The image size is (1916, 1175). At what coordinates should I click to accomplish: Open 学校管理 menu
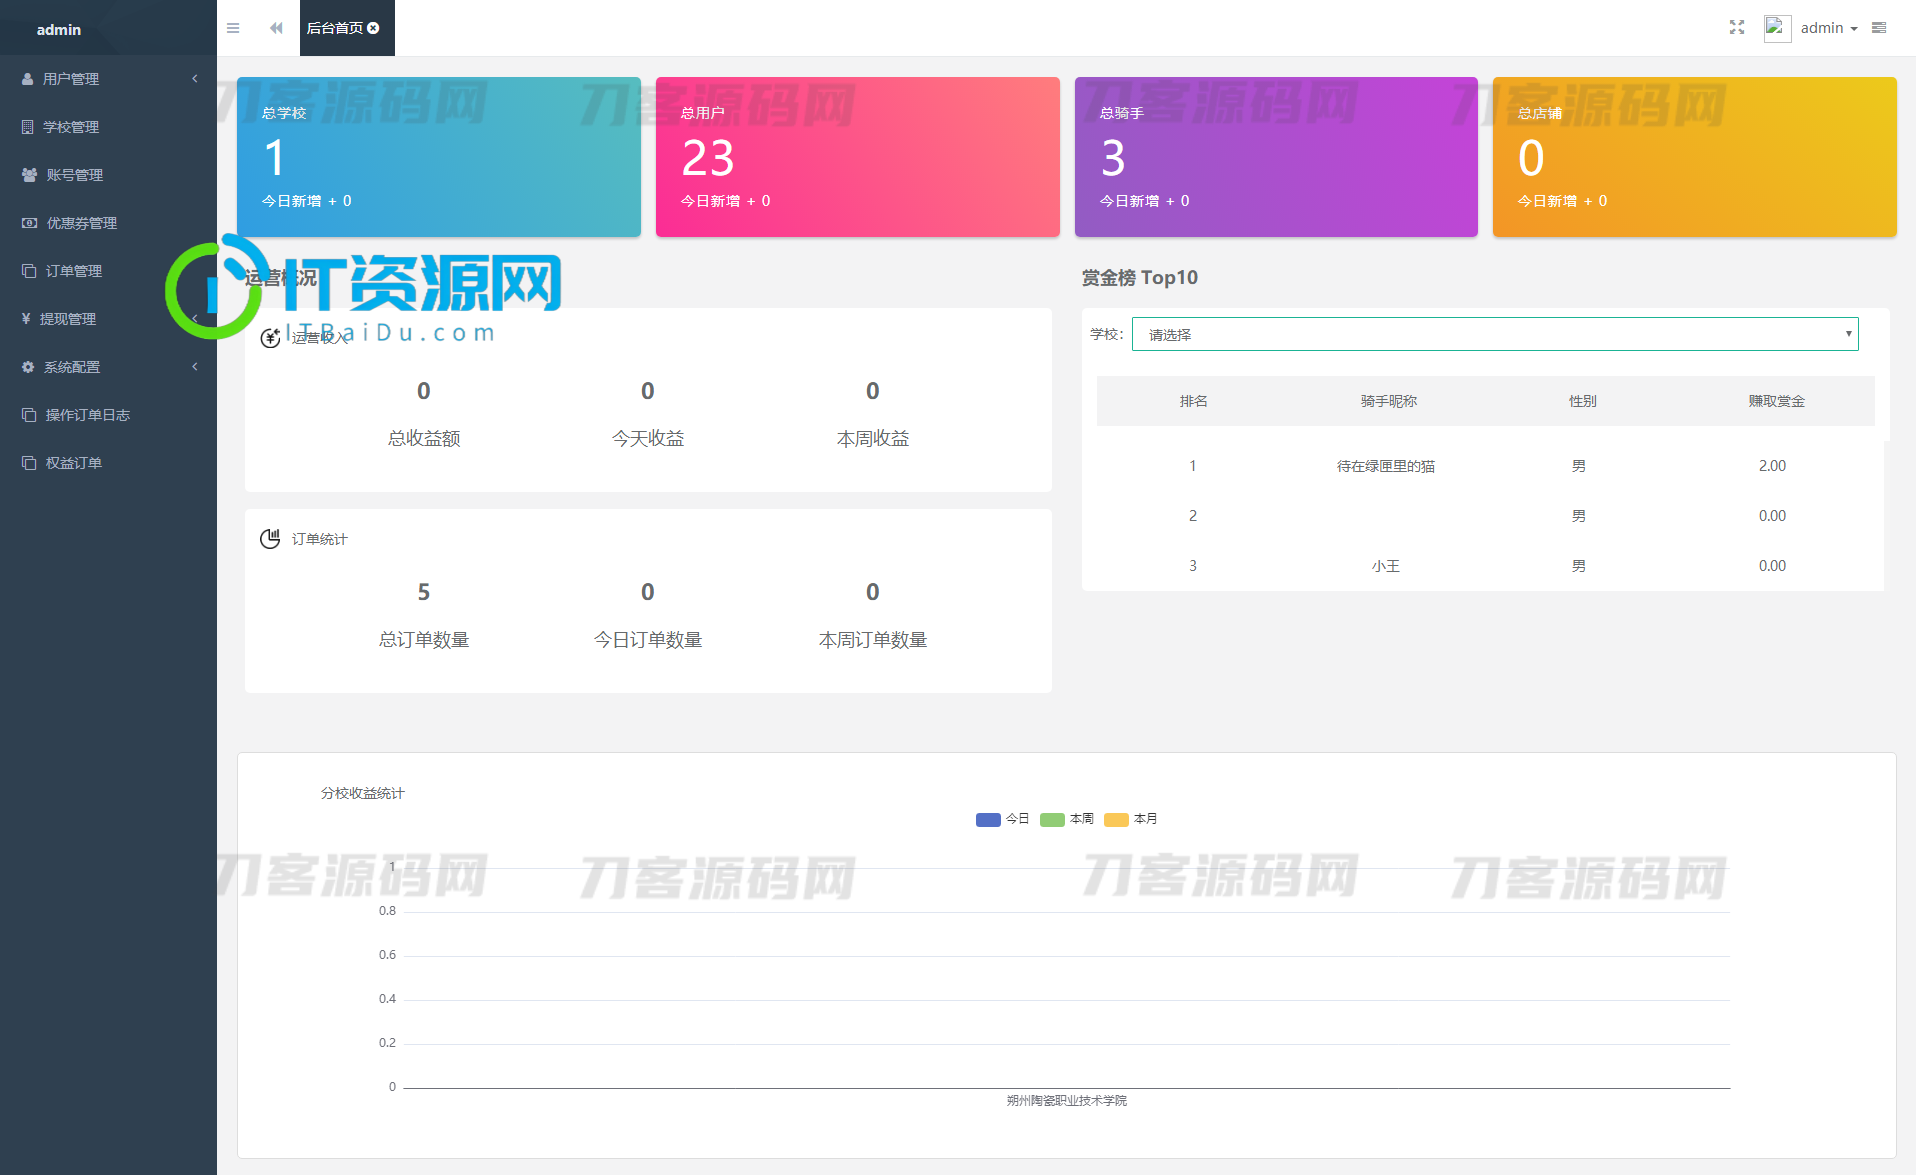click(108, 127)
